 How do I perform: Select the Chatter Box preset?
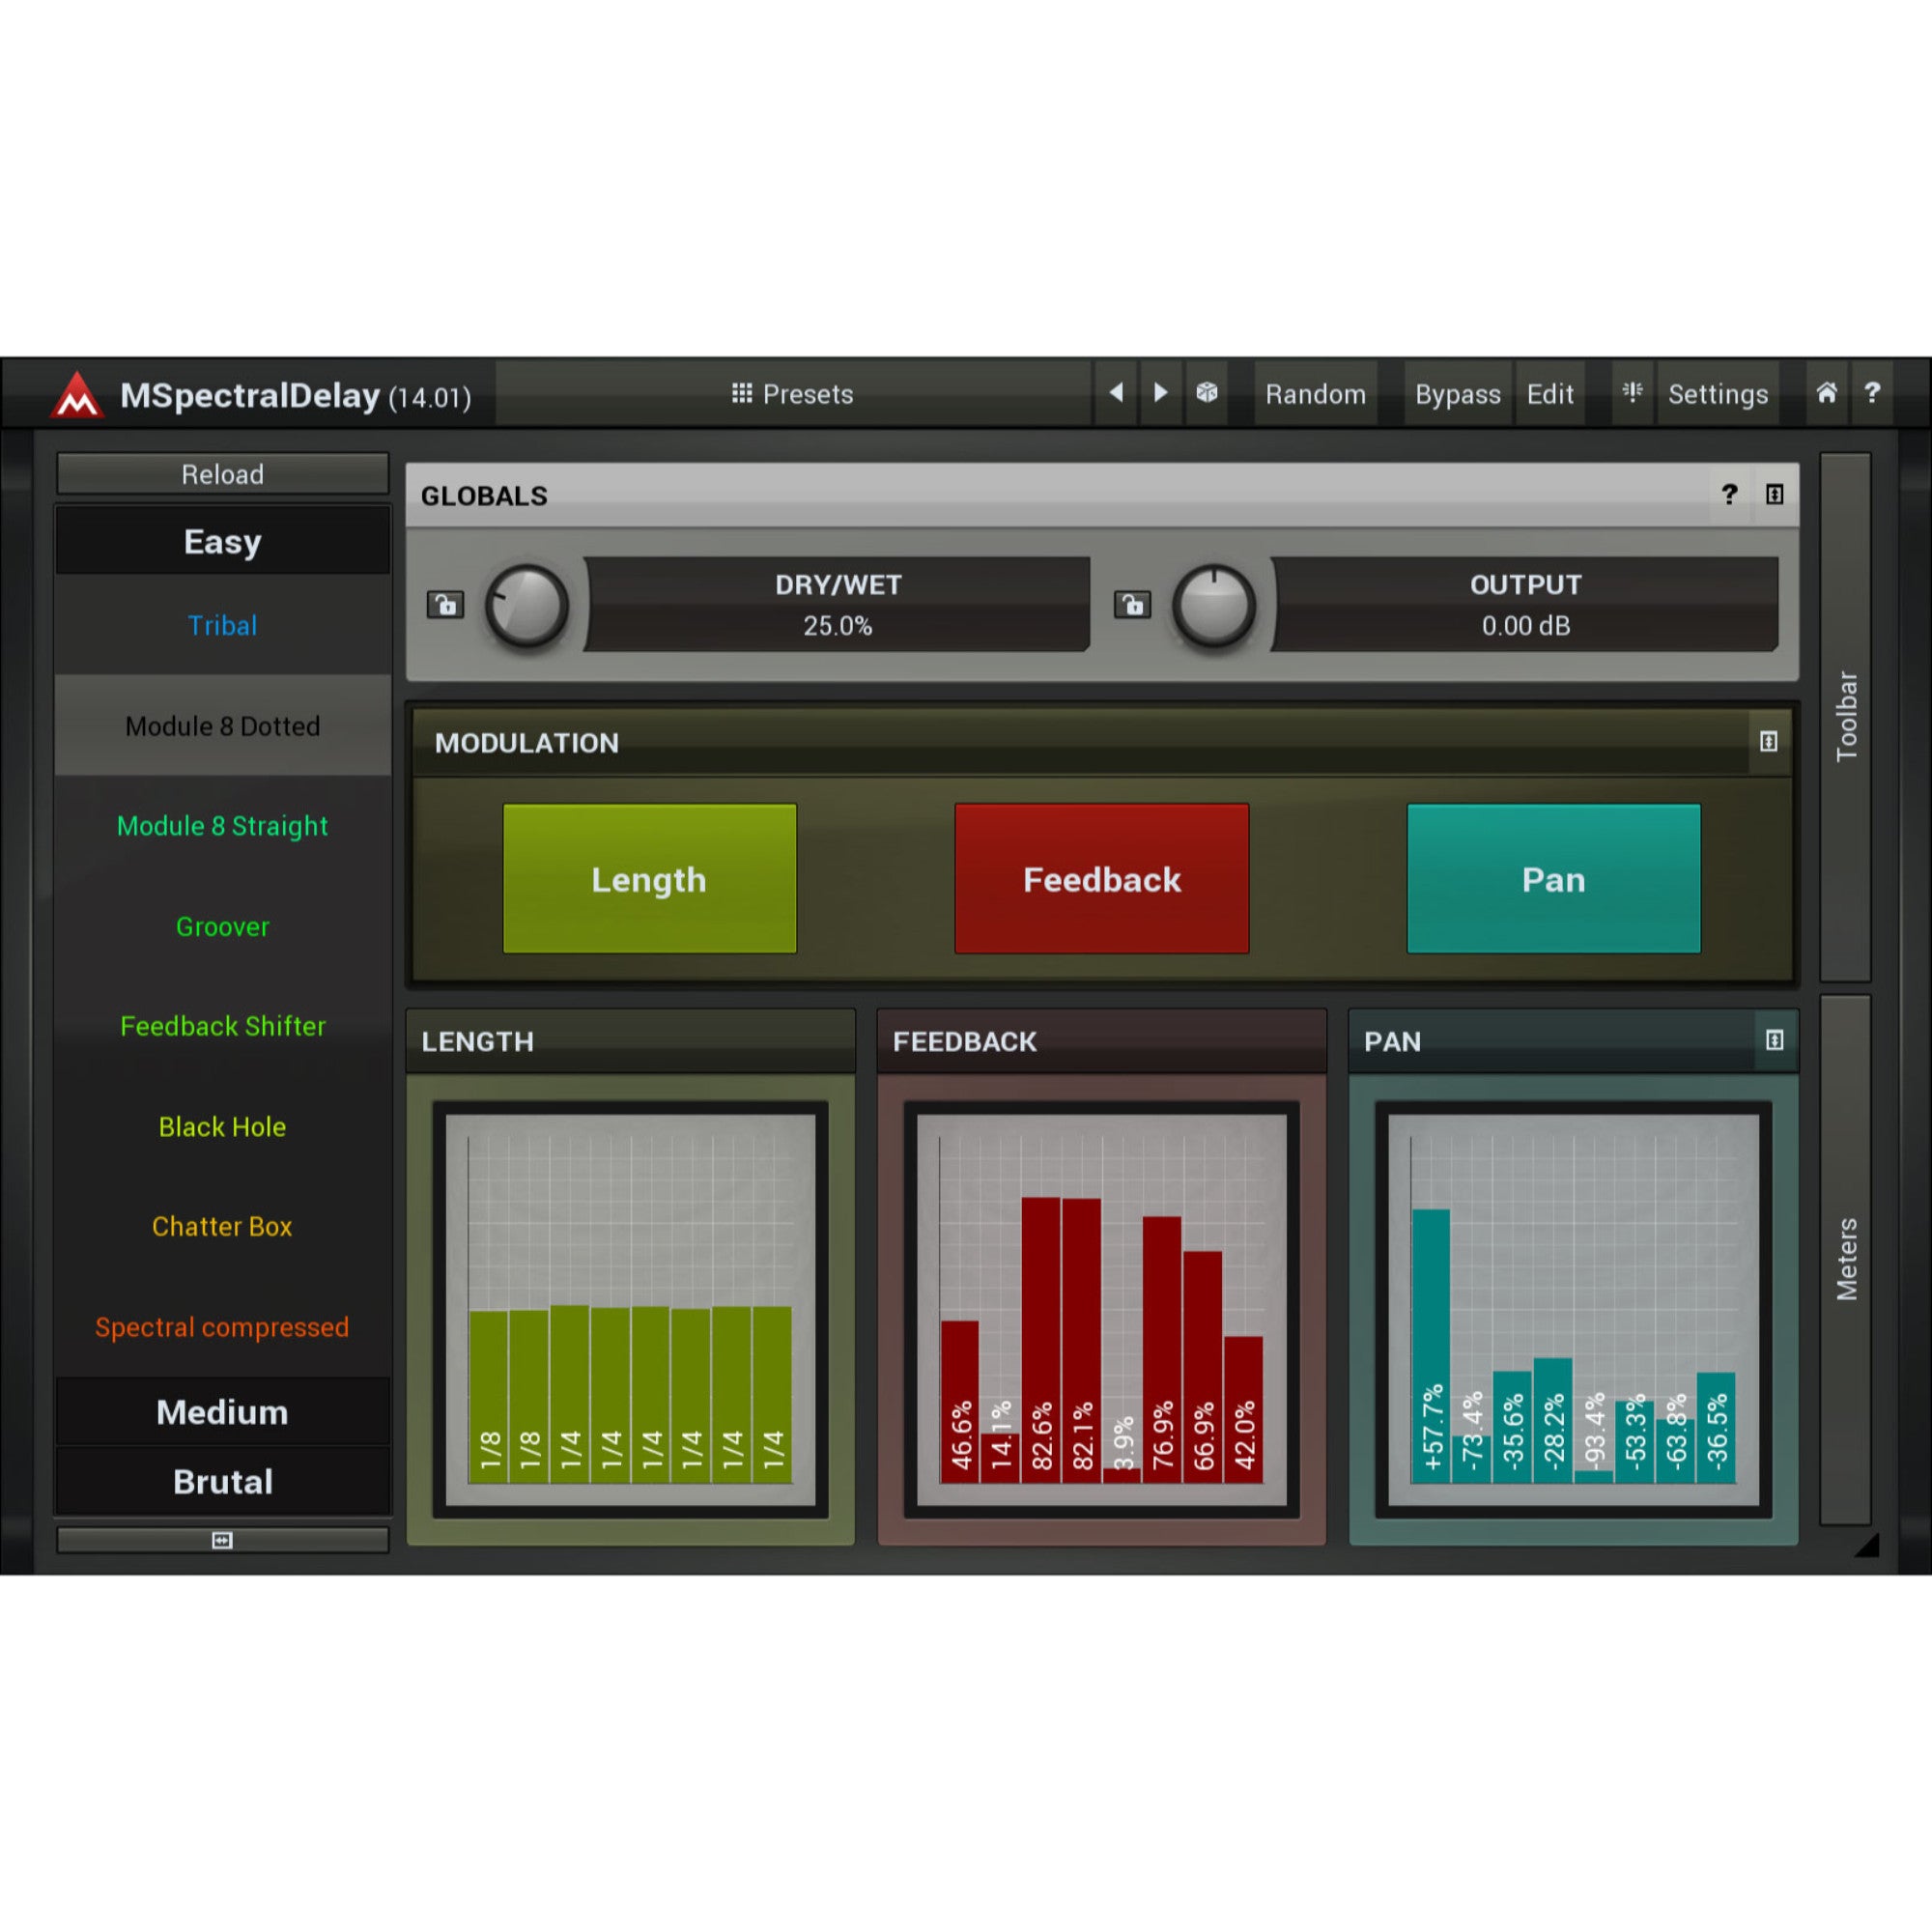(222, 1226)
